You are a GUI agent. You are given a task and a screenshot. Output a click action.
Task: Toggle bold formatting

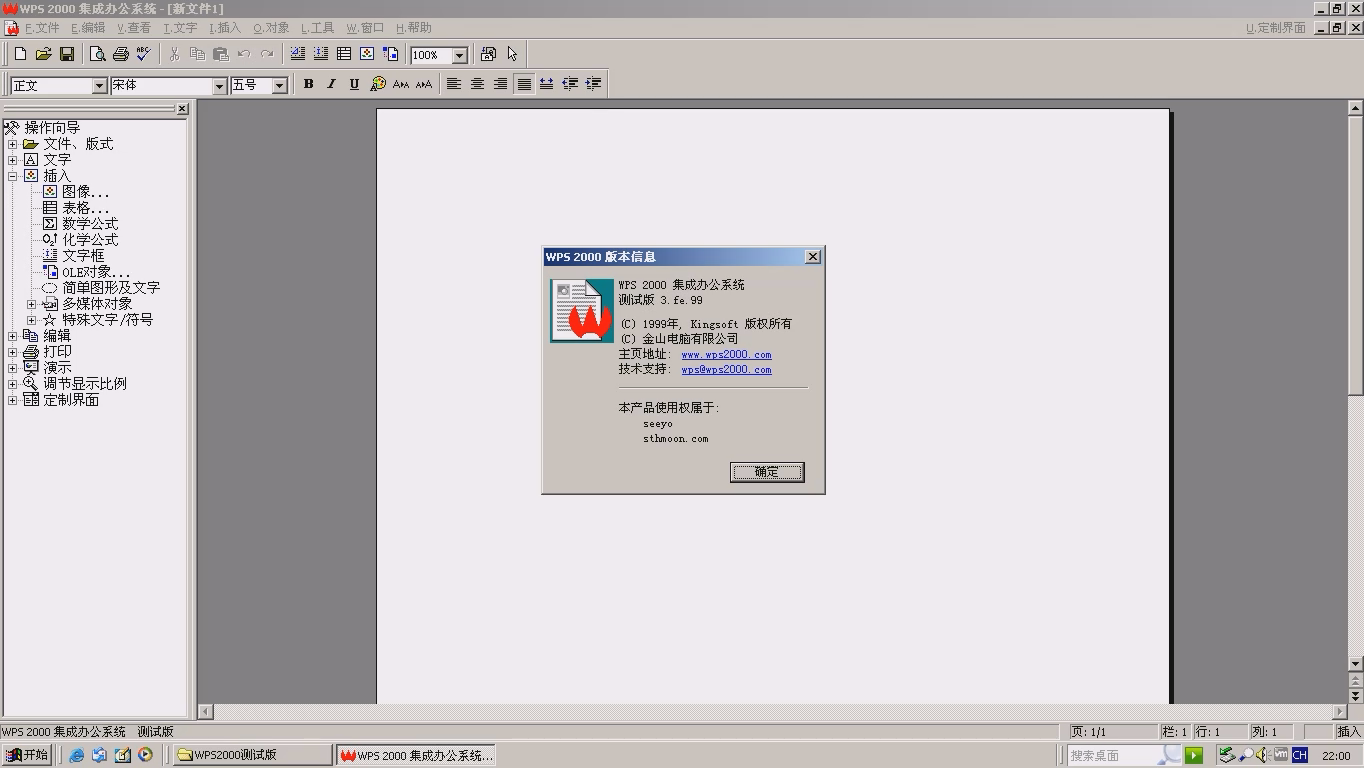[x=308, y=84]
